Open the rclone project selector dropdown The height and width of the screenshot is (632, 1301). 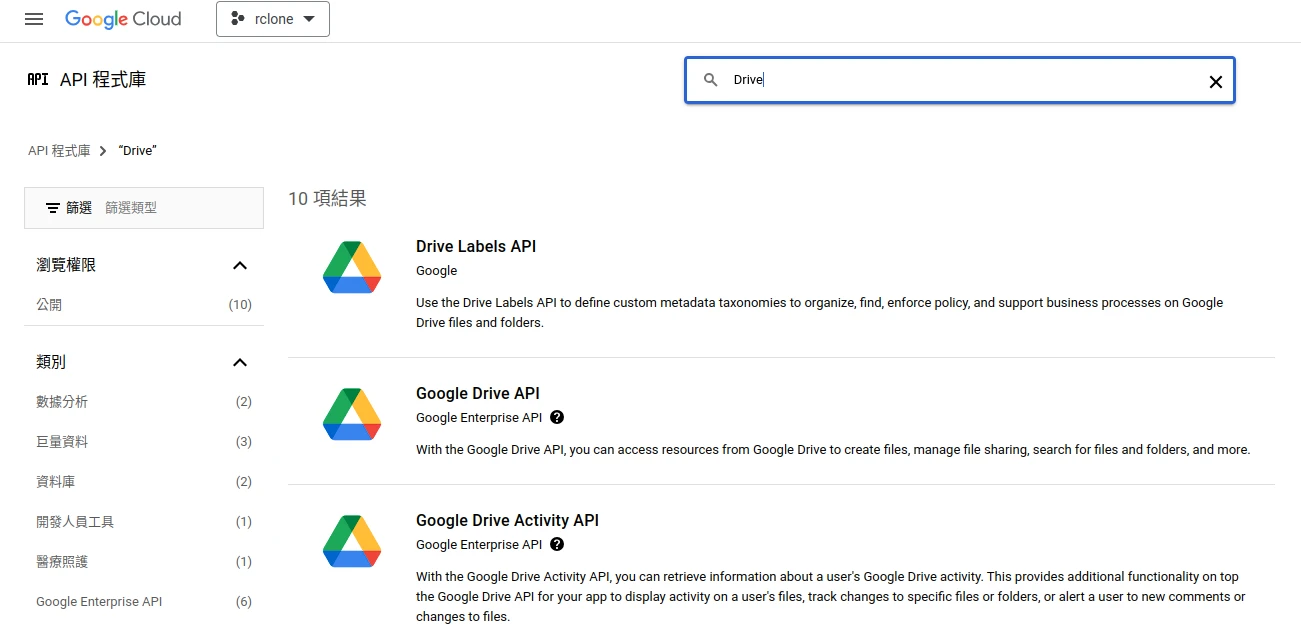tap(273, 19)
